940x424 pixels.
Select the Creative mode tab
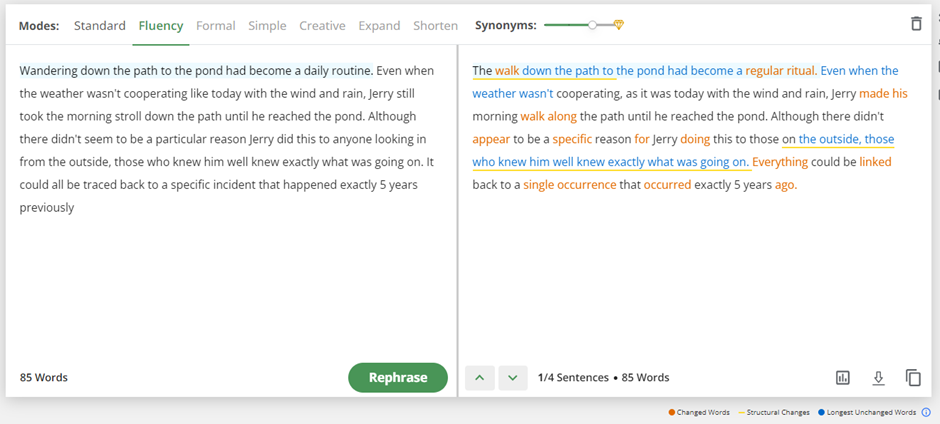coord(322,25)
